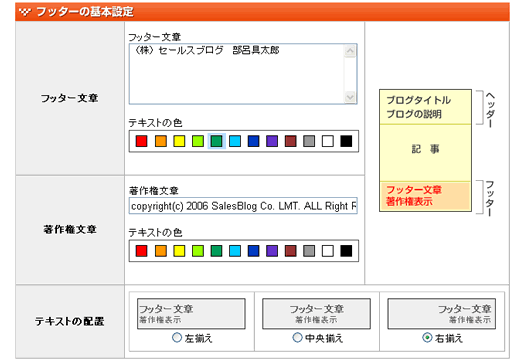Select lime green swatch for footer text color
The width and height of the screenshot is (525, 360).
tap(198, 141)
